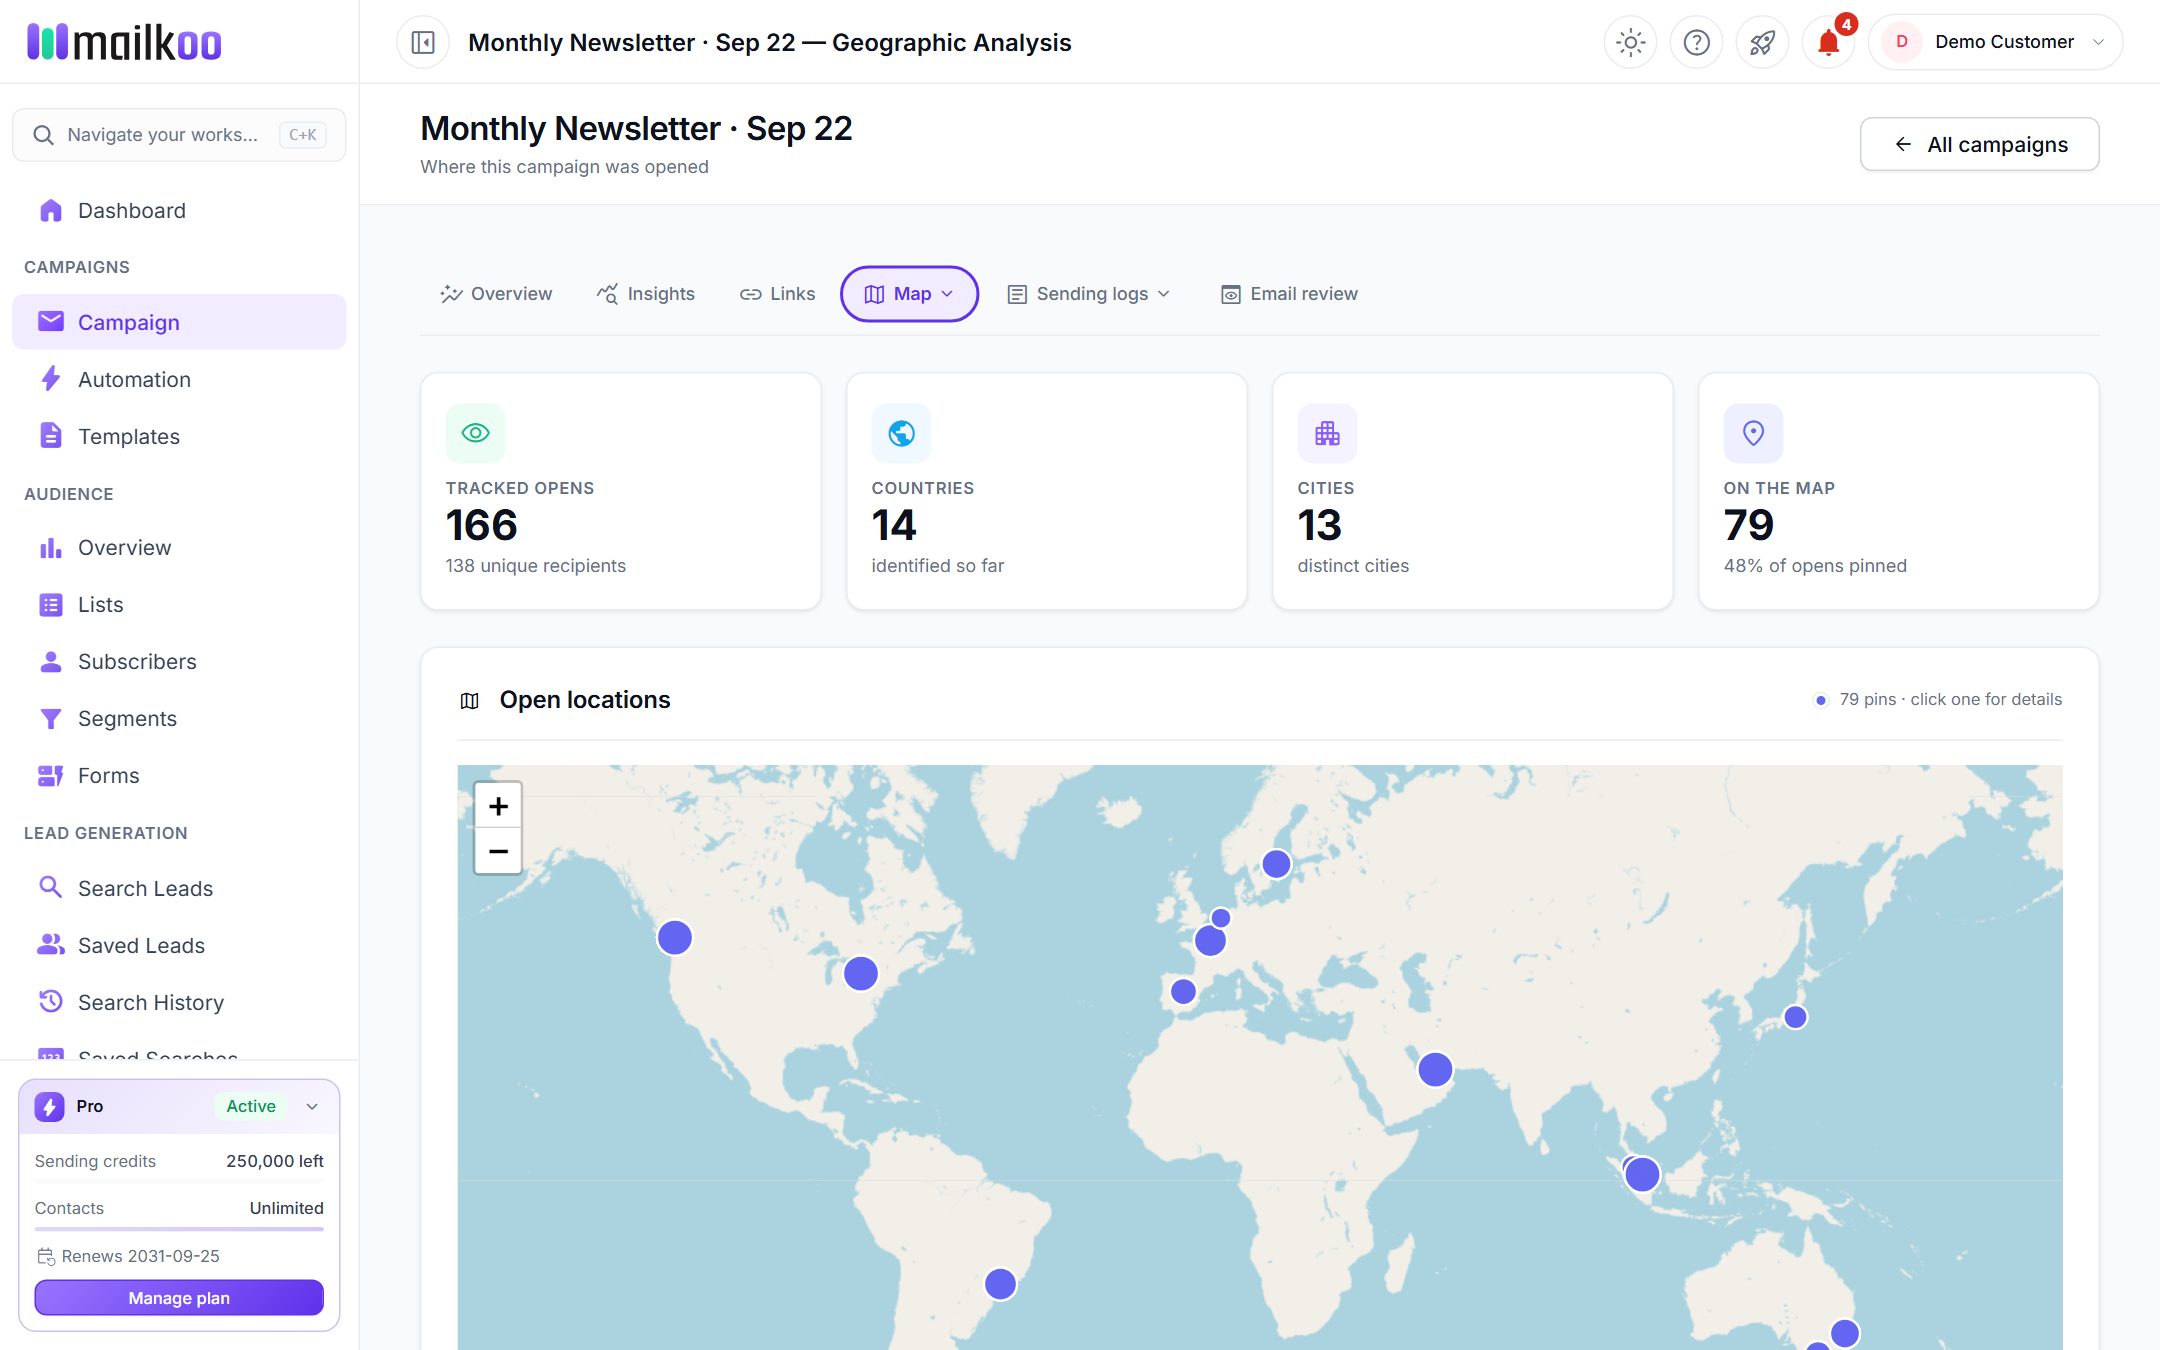The width and height of the screenshot is (2160, 1350).
Task: Click the Manage plan button
Action: click(179, 1298)
